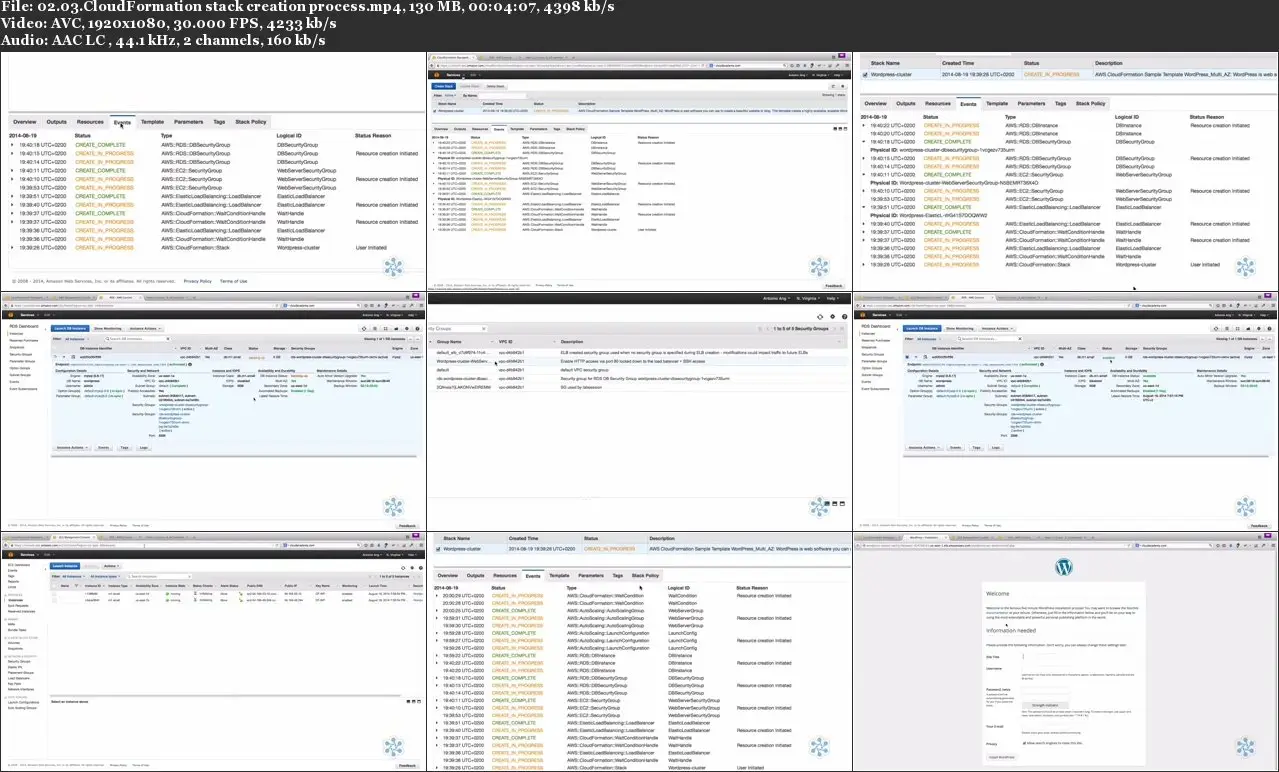Viewport: 1279px width, 772px height.
Task: Click Show Monitoring in fourth frame
Action: point(108,328)
